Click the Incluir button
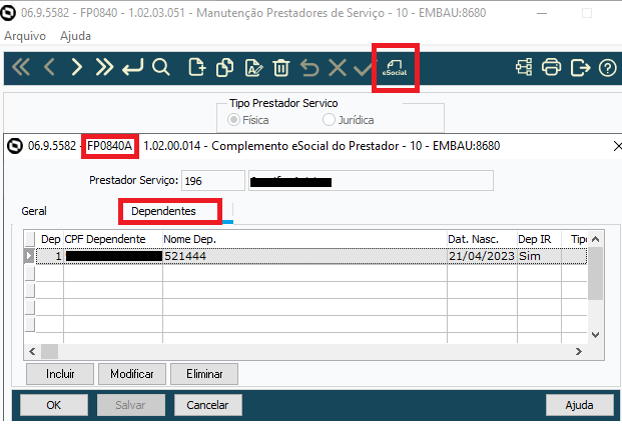Screen dimensions: 622x424 tap(60, 374)
